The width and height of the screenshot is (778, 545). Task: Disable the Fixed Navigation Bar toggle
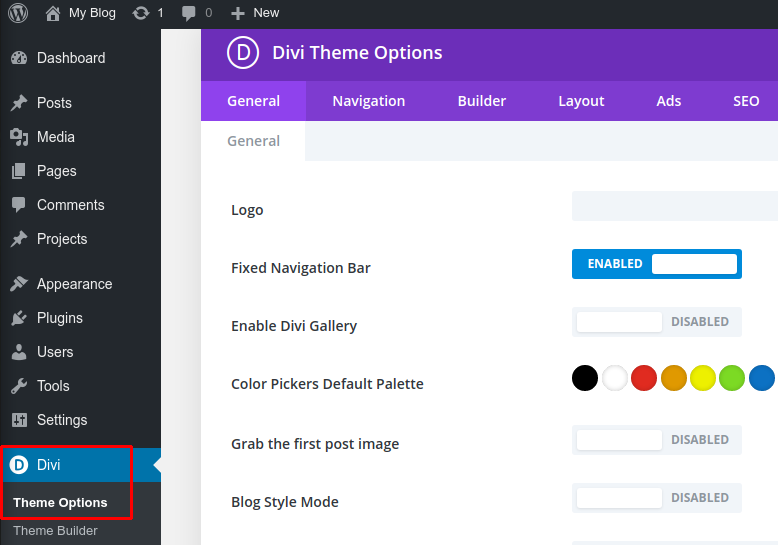(x=656, y=264)
